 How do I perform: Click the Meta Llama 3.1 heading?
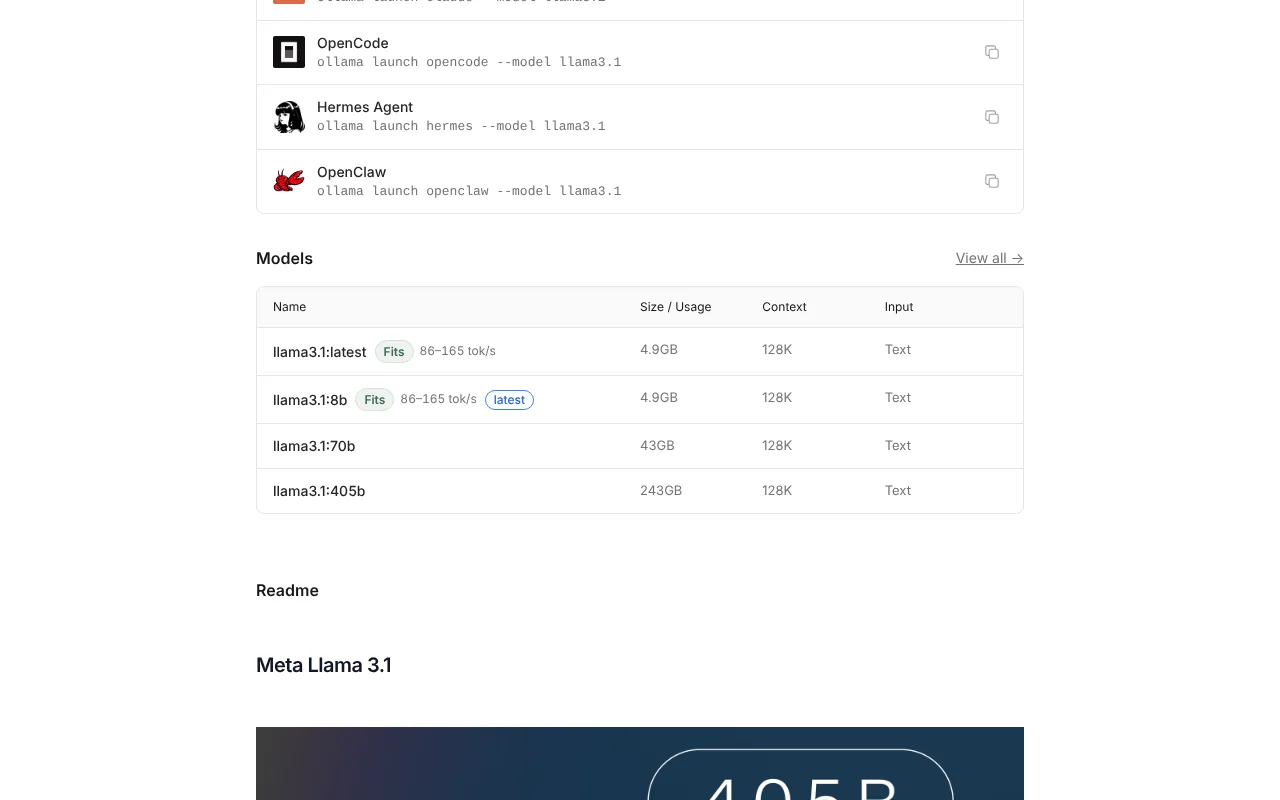324,665
